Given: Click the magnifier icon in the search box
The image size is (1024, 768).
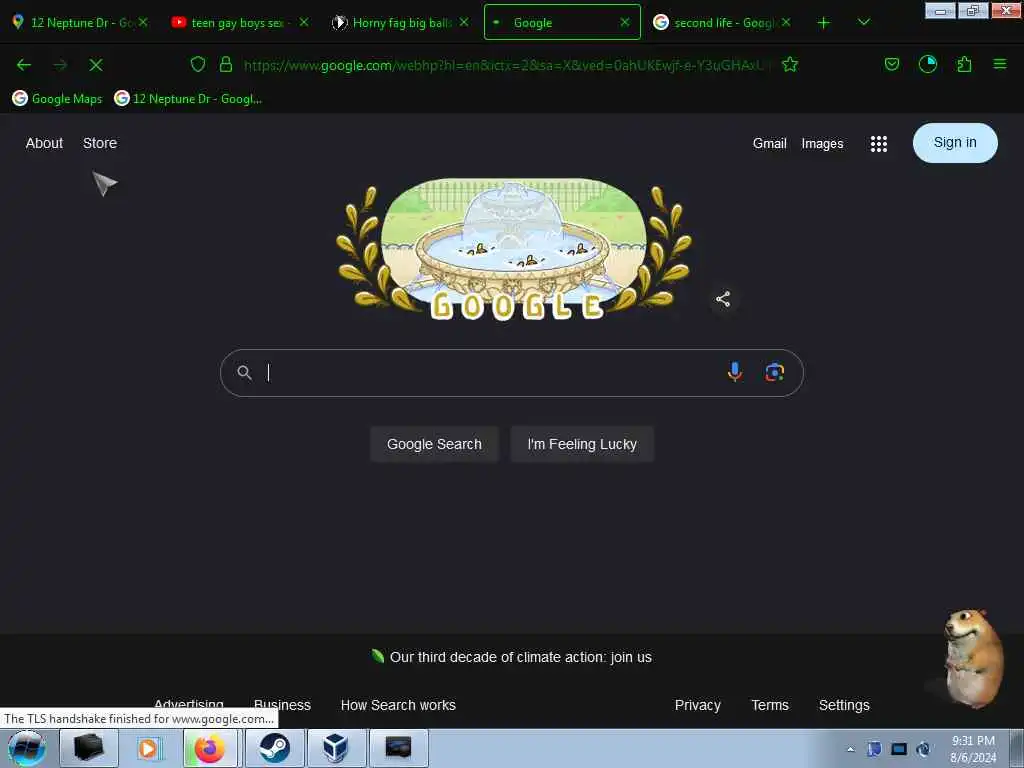Looking at the screenshot, I should click(x=244, y=372).
